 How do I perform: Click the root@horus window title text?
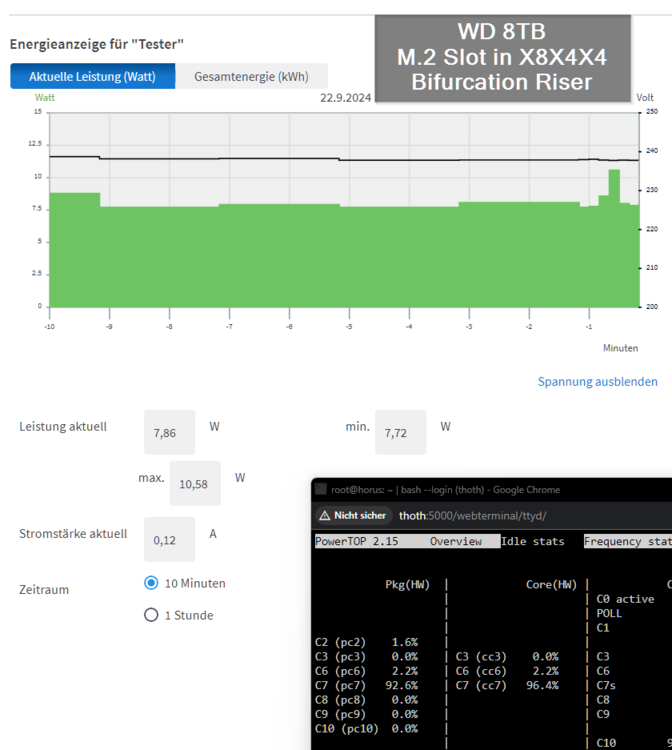(445, 490)
